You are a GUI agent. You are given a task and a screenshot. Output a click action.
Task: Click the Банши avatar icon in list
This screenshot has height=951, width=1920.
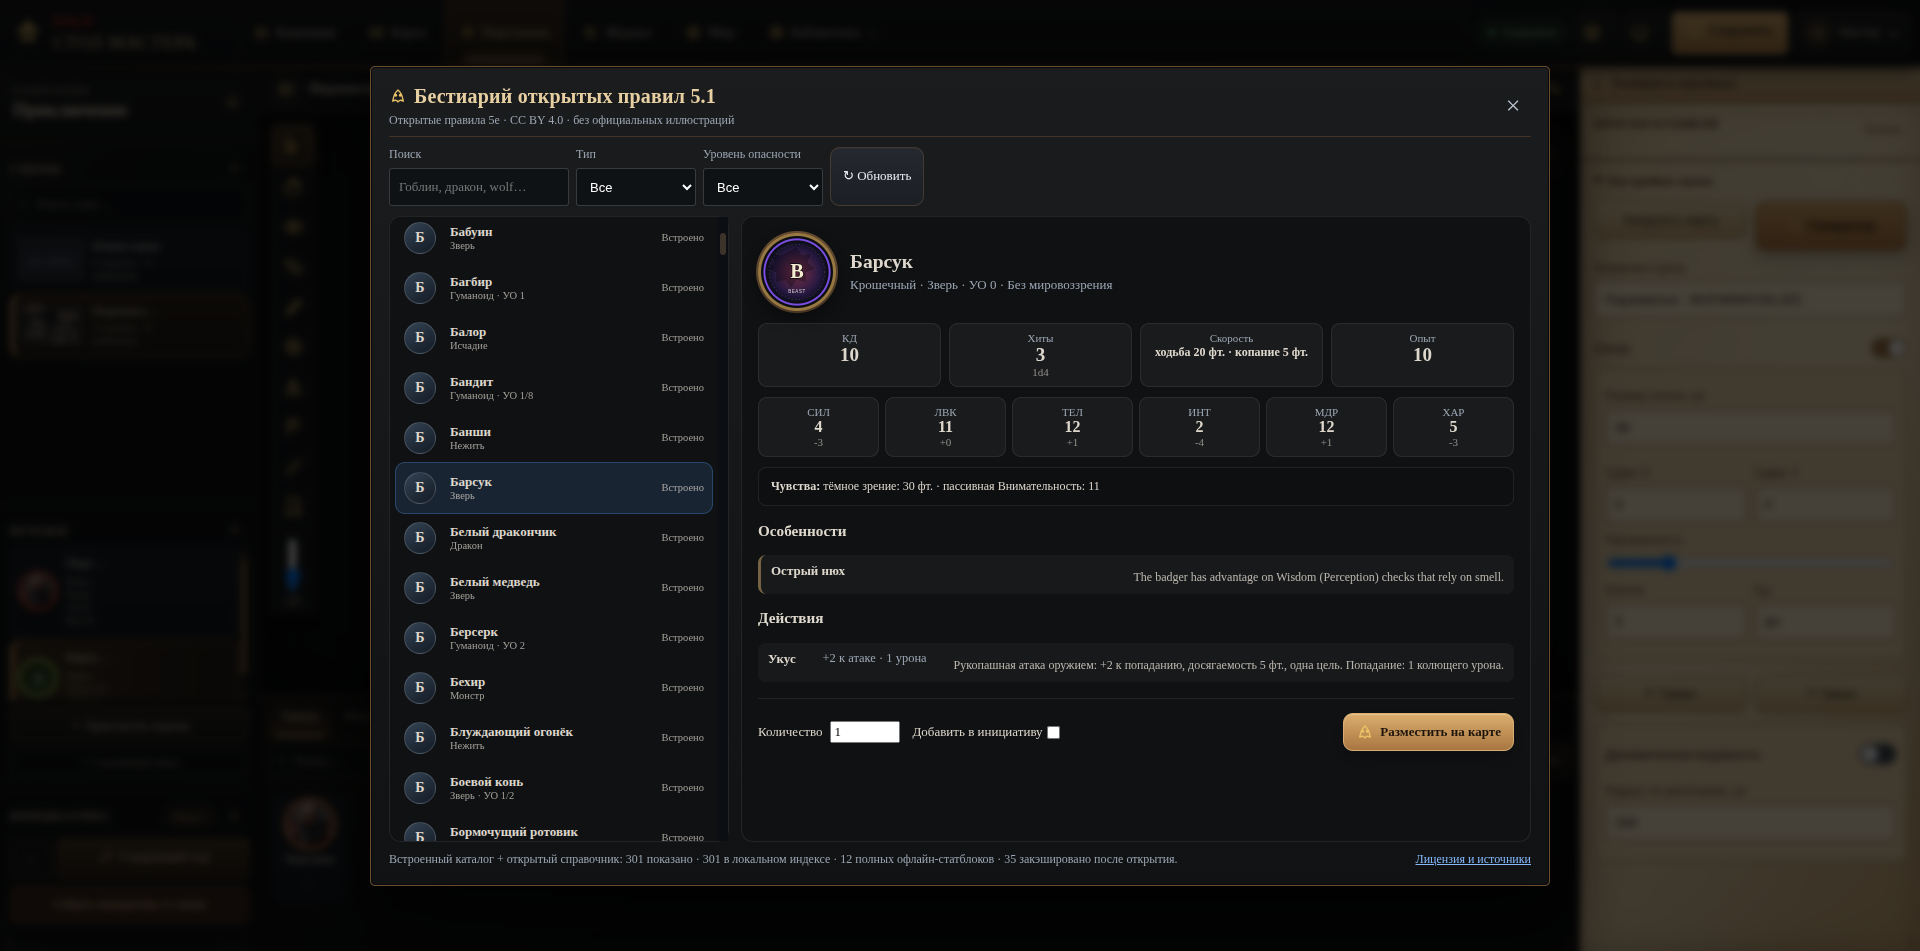[420, 438]
